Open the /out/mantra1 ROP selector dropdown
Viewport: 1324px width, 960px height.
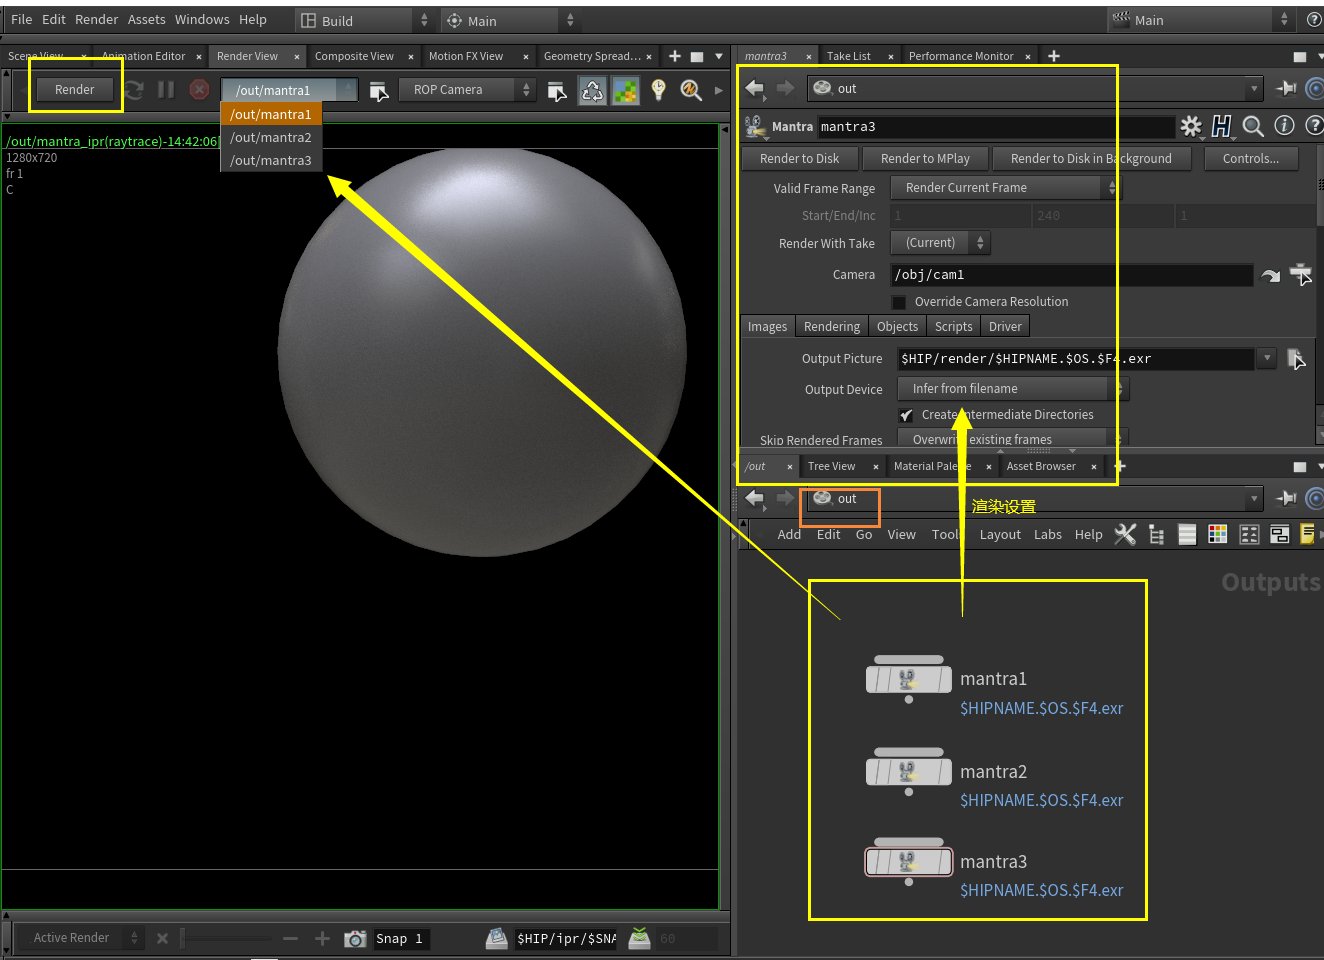289,90
